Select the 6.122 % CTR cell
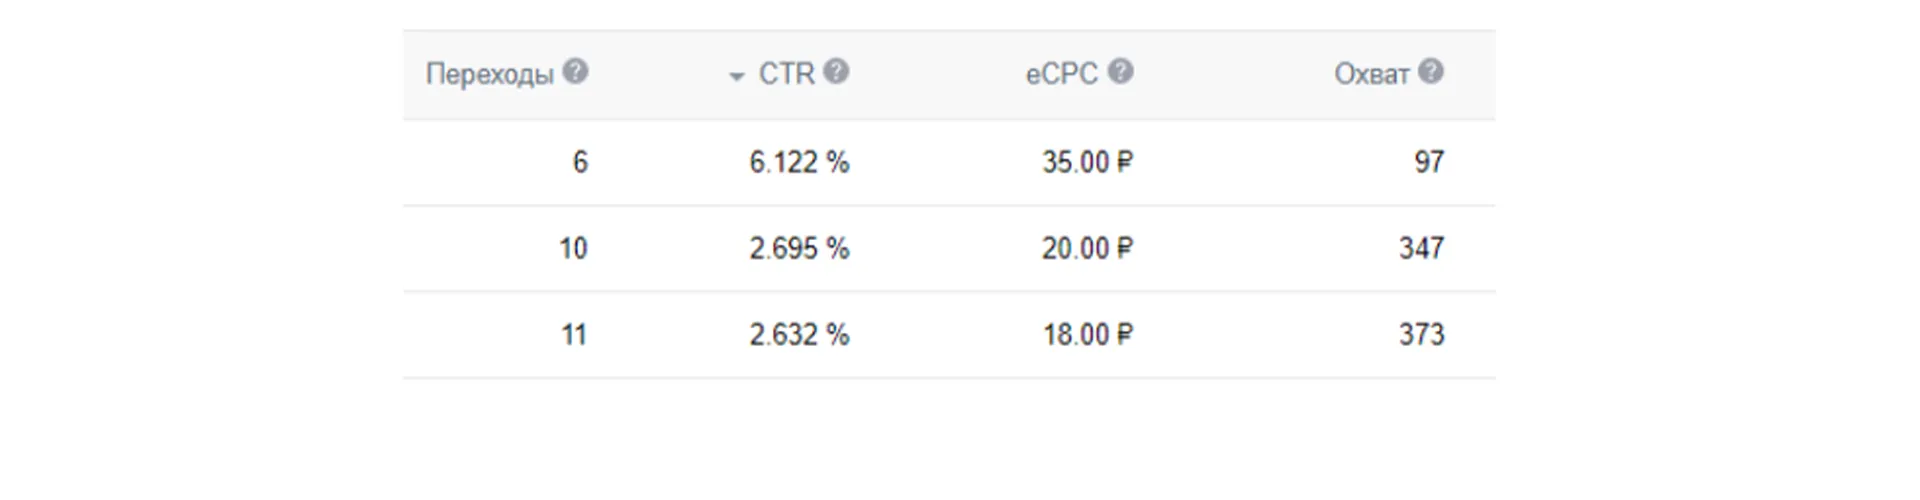 799,162
